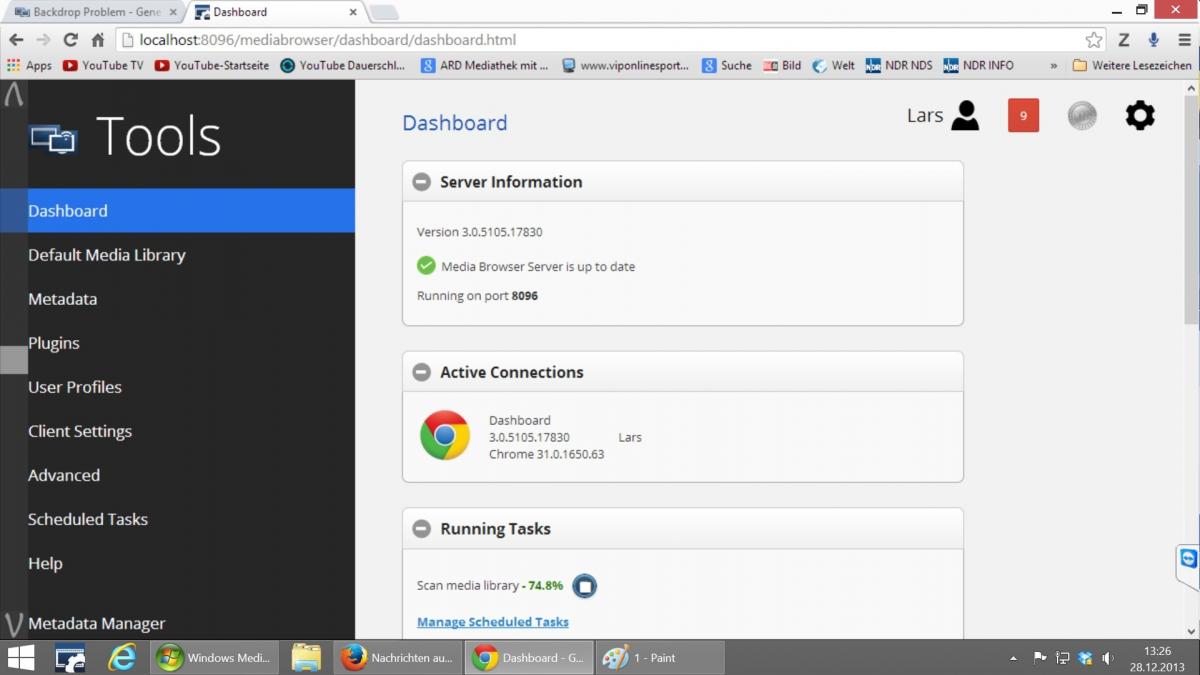Click the sidebar scroll down caret
1200x675 pixels.
[13, 626]
